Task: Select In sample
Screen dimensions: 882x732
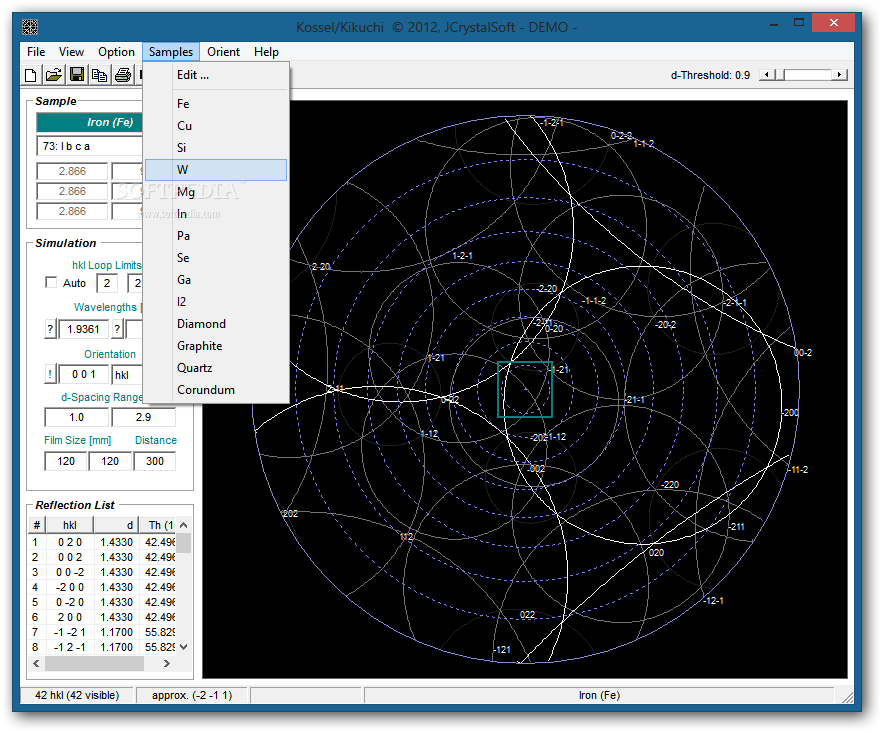Action: pyautogui.click(x=217, y=214)
